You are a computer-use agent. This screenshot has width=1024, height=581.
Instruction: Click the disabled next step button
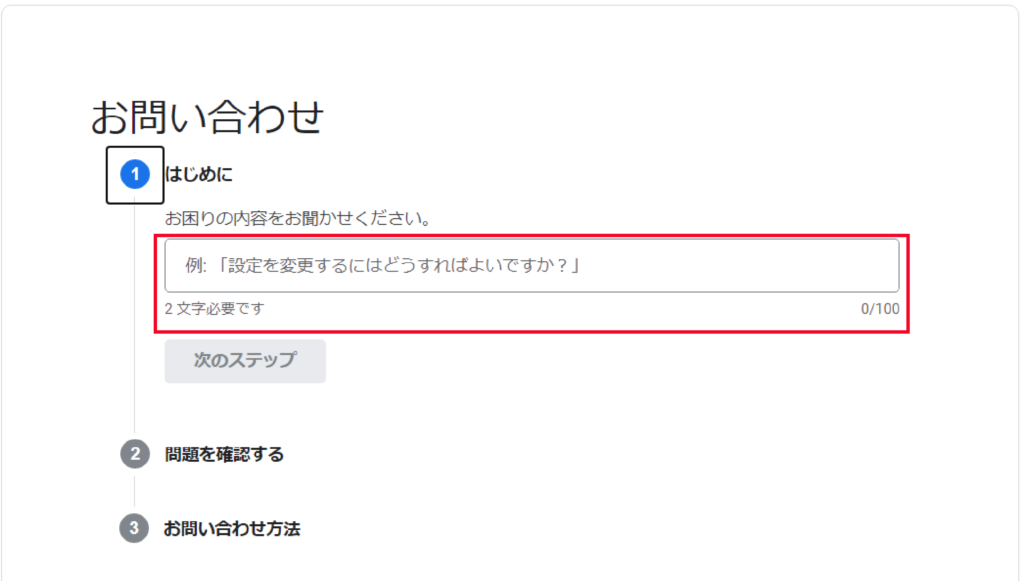(245, 361)
